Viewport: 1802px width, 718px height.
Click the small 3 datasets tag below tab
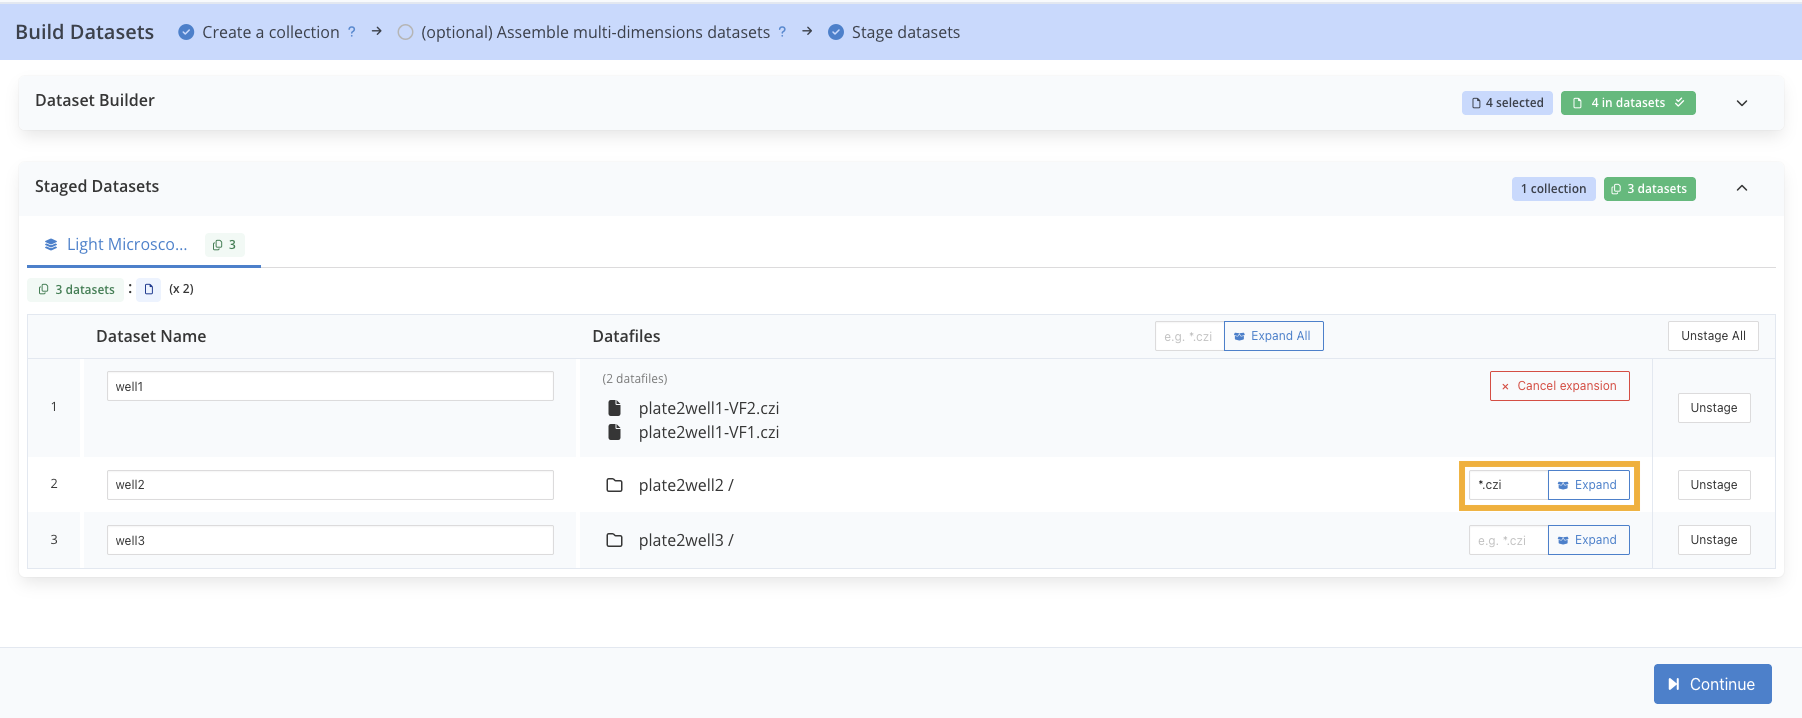pos(76,289)
